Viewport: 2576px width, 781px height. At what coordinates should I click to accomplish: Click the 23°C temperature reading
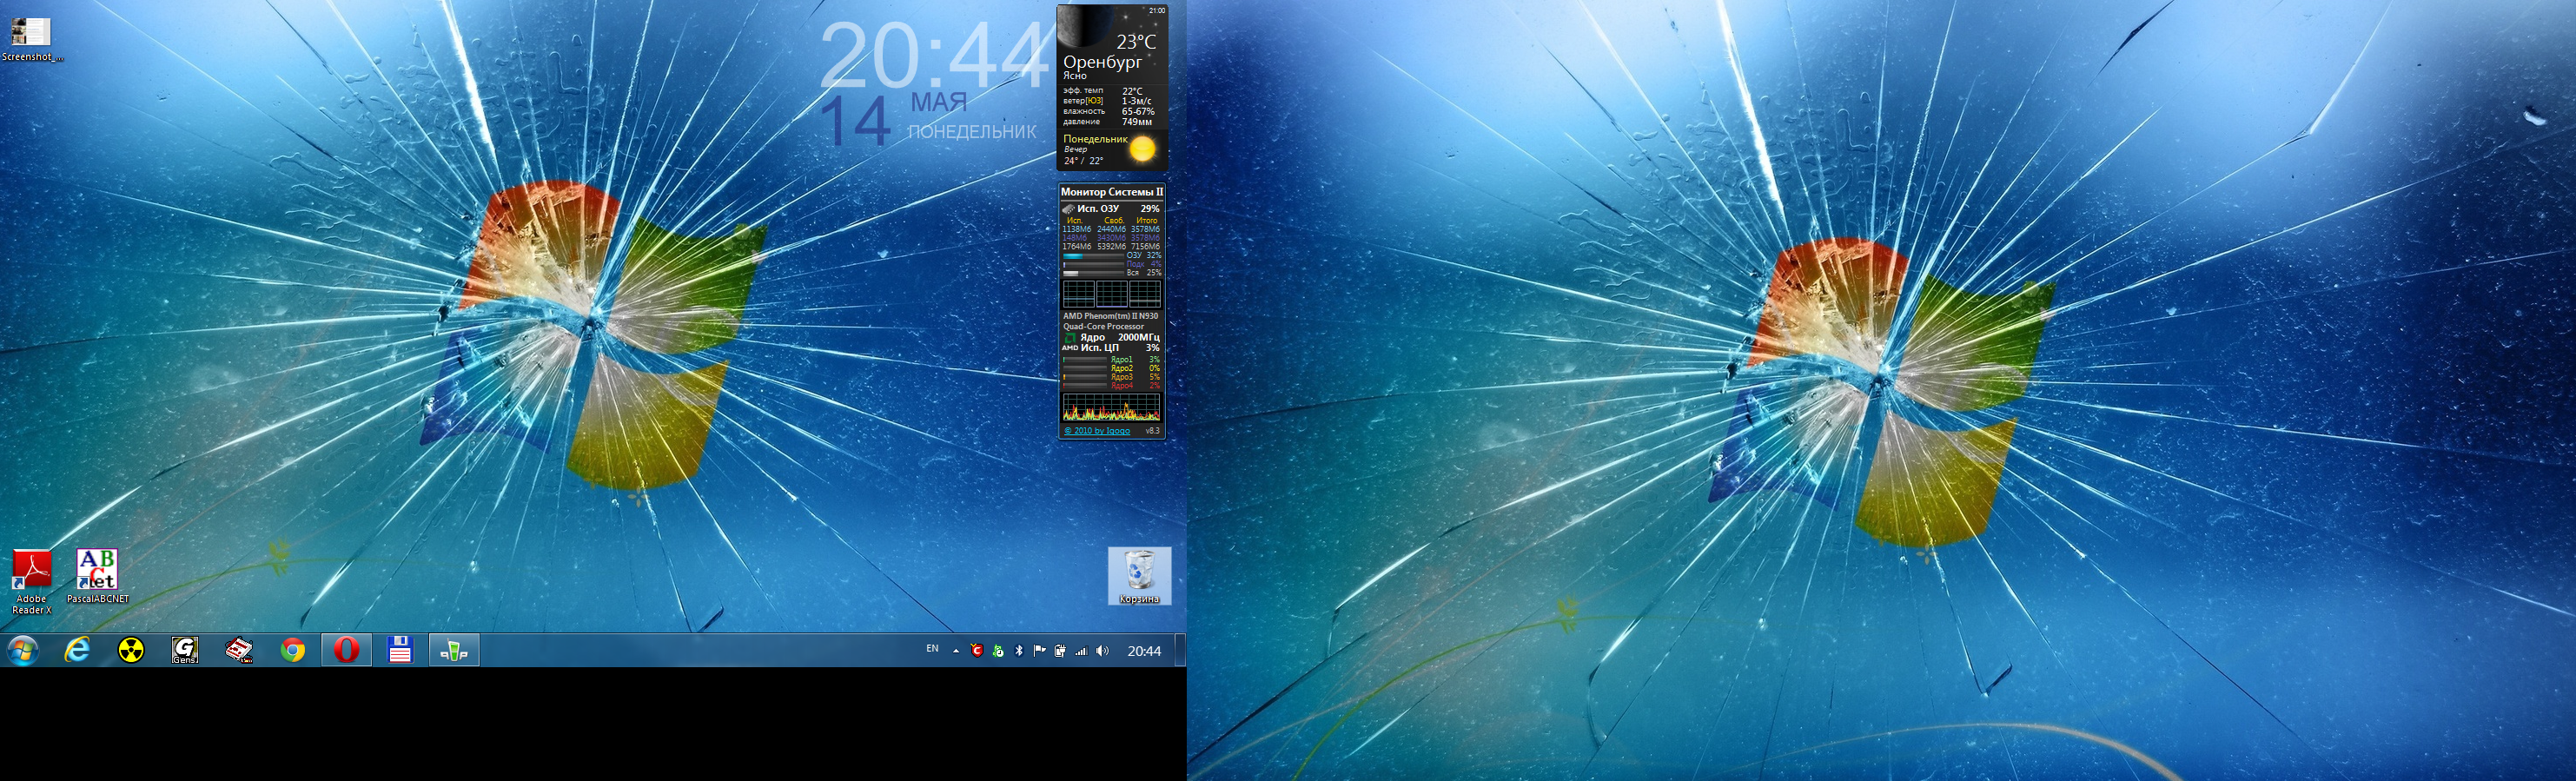(x=1136, y=42)
